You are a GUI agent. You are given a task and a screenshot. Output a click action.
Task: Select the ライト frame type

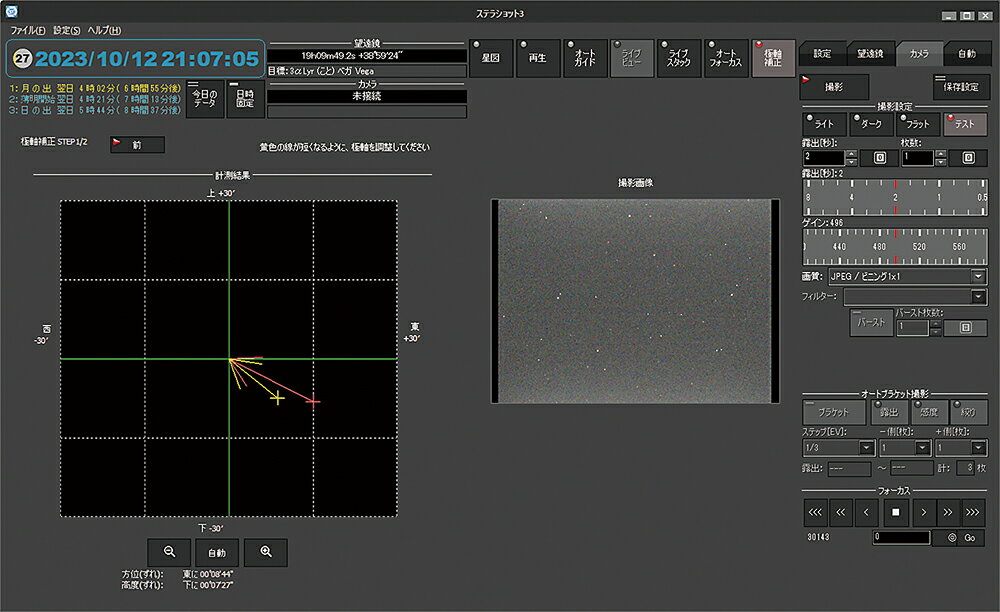823,124
